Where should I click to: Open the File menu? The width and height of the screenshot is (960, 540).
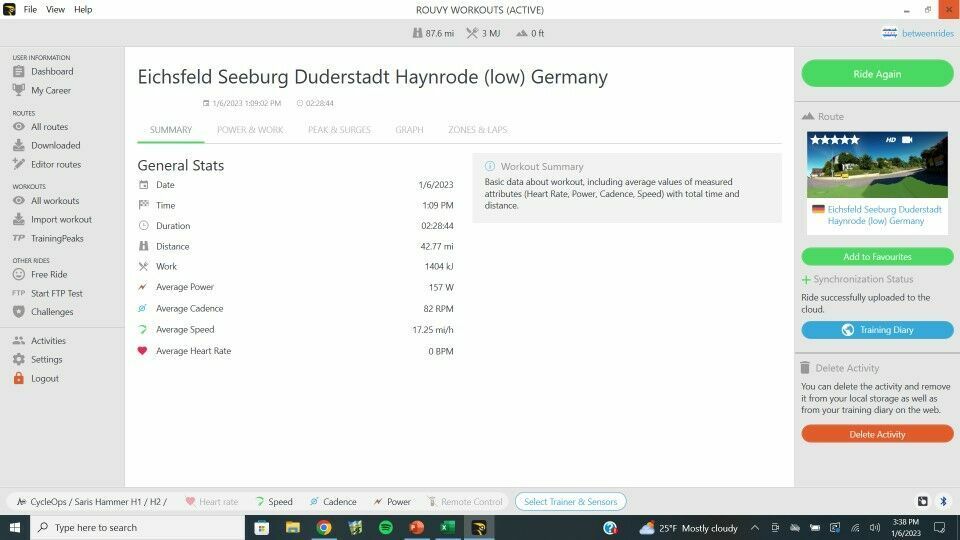[30, 9]
